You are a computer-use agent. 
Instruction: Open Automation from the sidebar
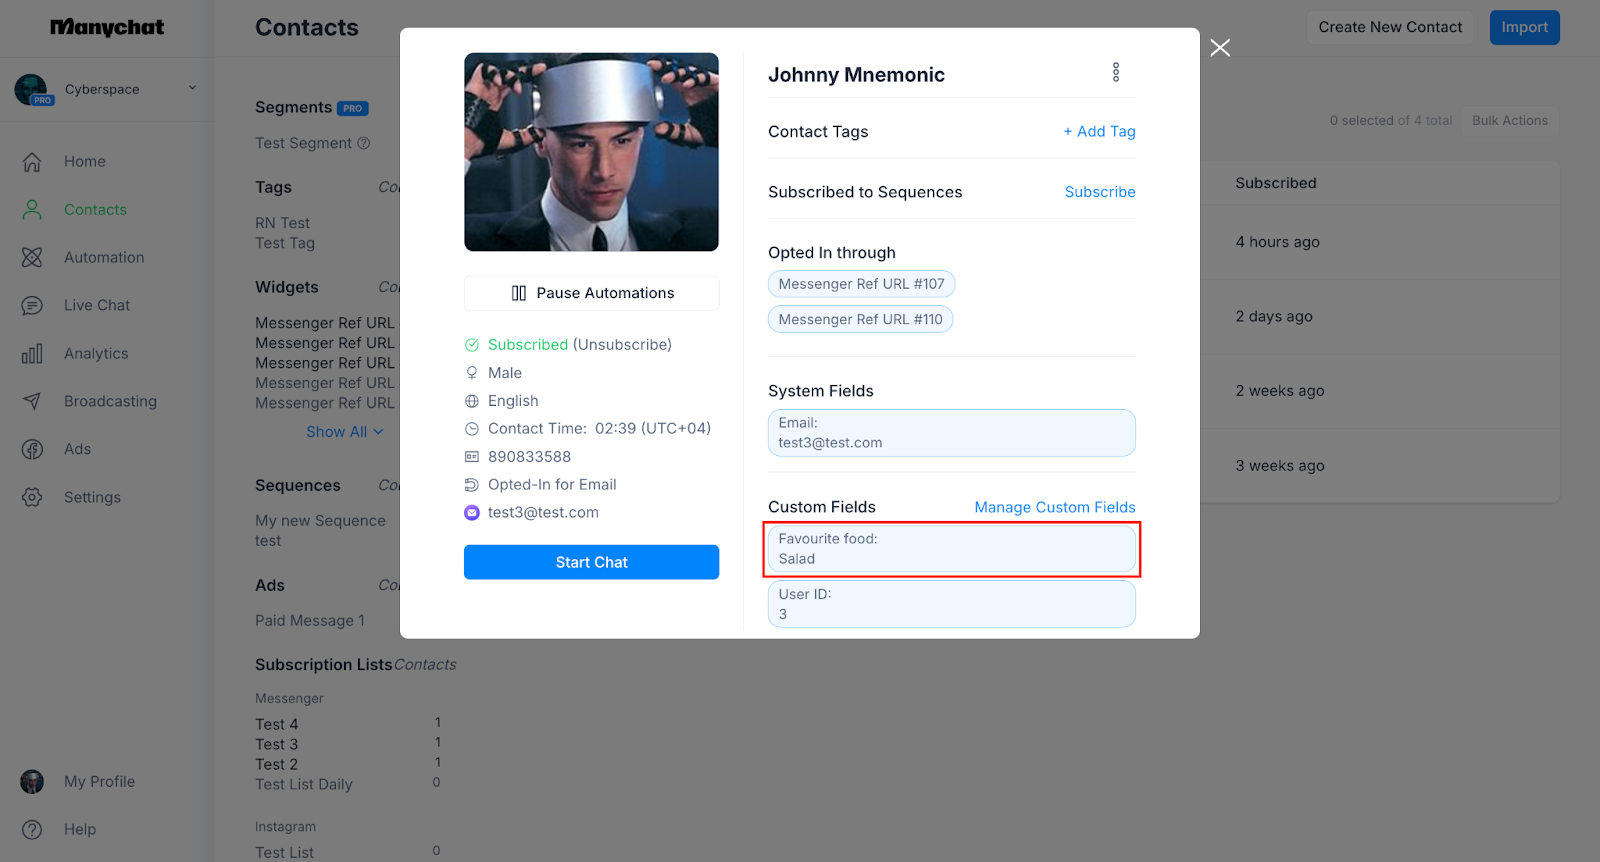(x=32, y=258)
